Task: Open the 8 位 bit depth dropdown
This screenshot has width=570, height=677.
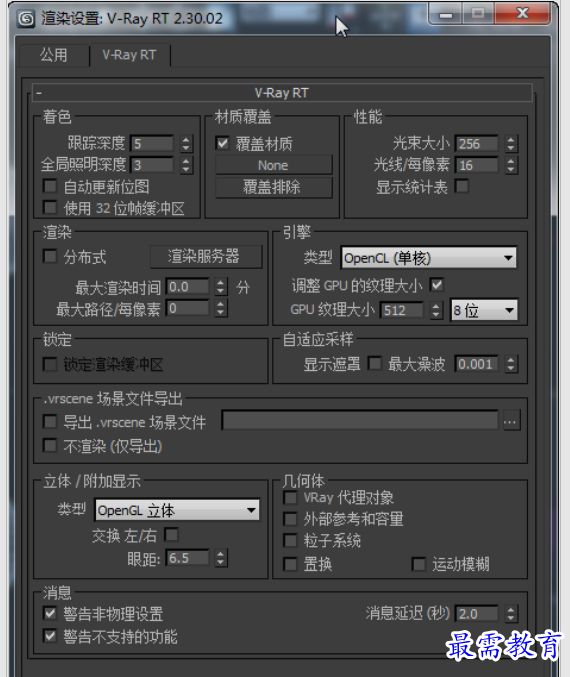Action: pyautogui.click(x=484, y=310)
